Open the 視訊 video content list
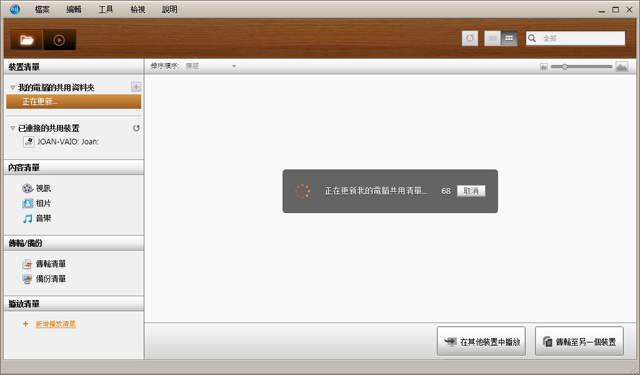The height and width of the screenshot is (375, 640). tap(43, 188)
